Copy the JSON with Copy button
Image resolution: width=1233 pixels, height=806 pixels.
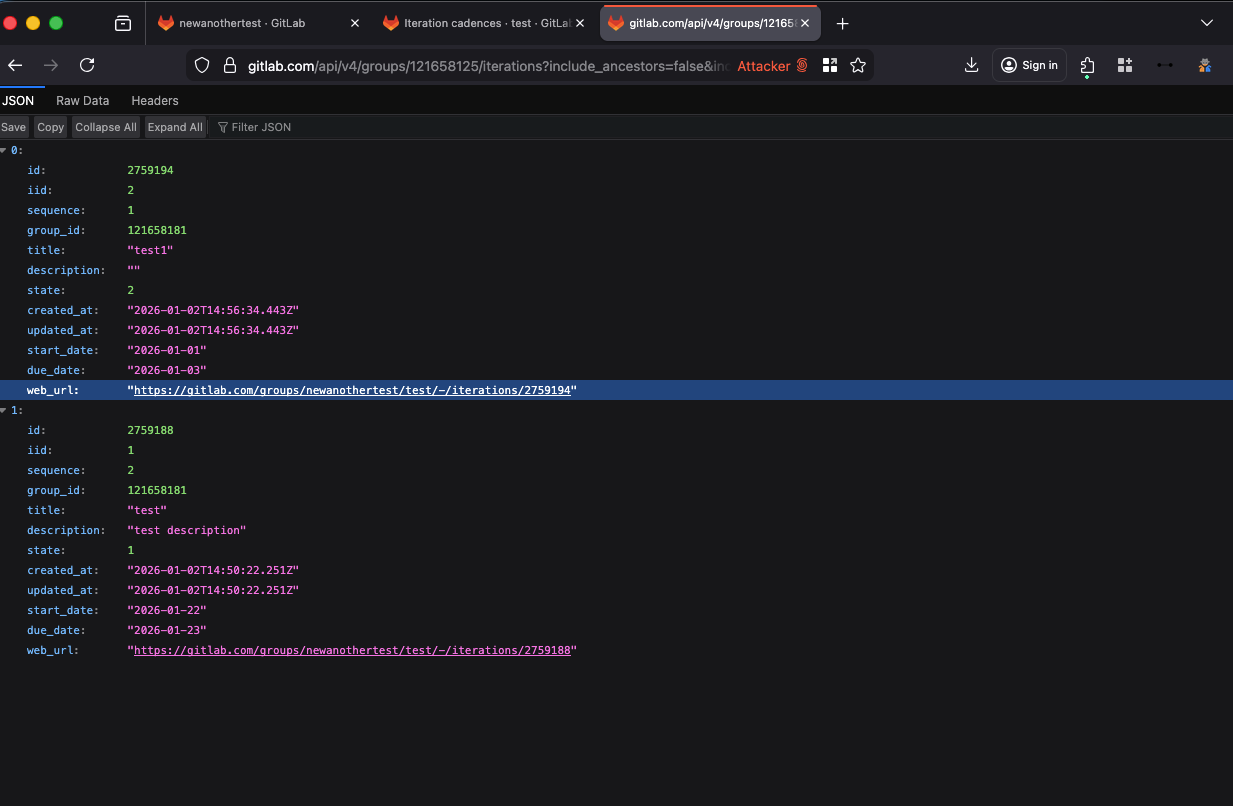(x=50, y=127)
